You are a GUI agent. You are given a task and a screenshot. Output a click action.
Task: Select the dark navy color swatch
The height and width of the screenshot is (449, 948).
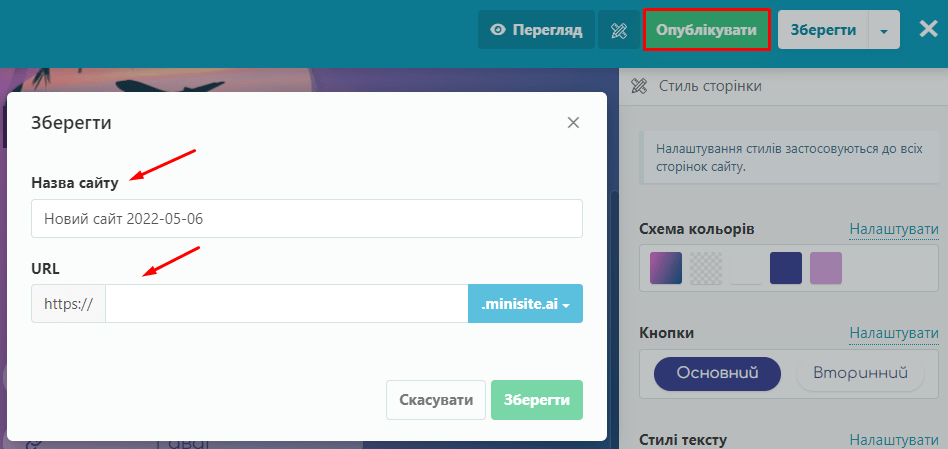(x=786, y=268)
